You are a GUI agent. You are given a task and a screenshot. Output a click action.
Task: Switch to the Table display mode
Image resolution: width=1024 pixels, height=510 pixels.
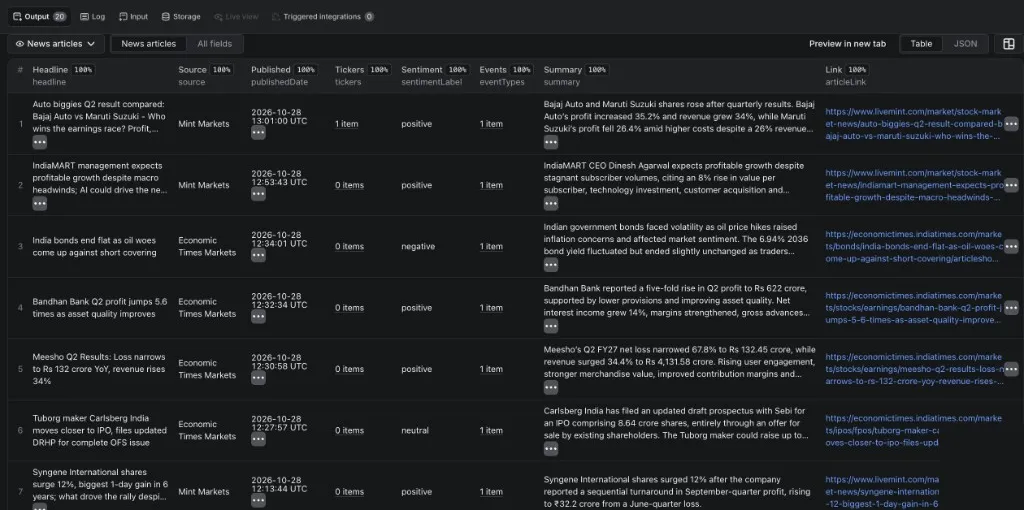point(921,44)
